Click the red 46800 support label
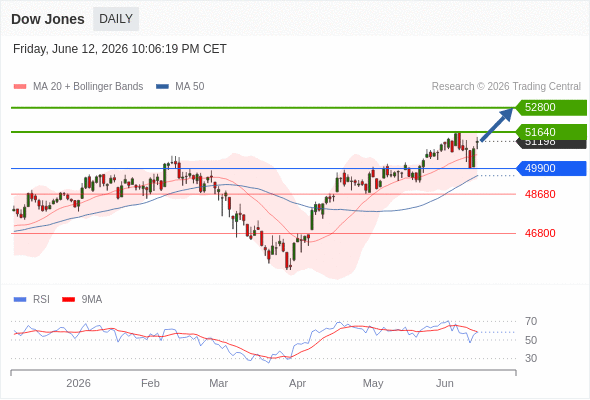Viewport: 590px width, 400px height. 540,233
